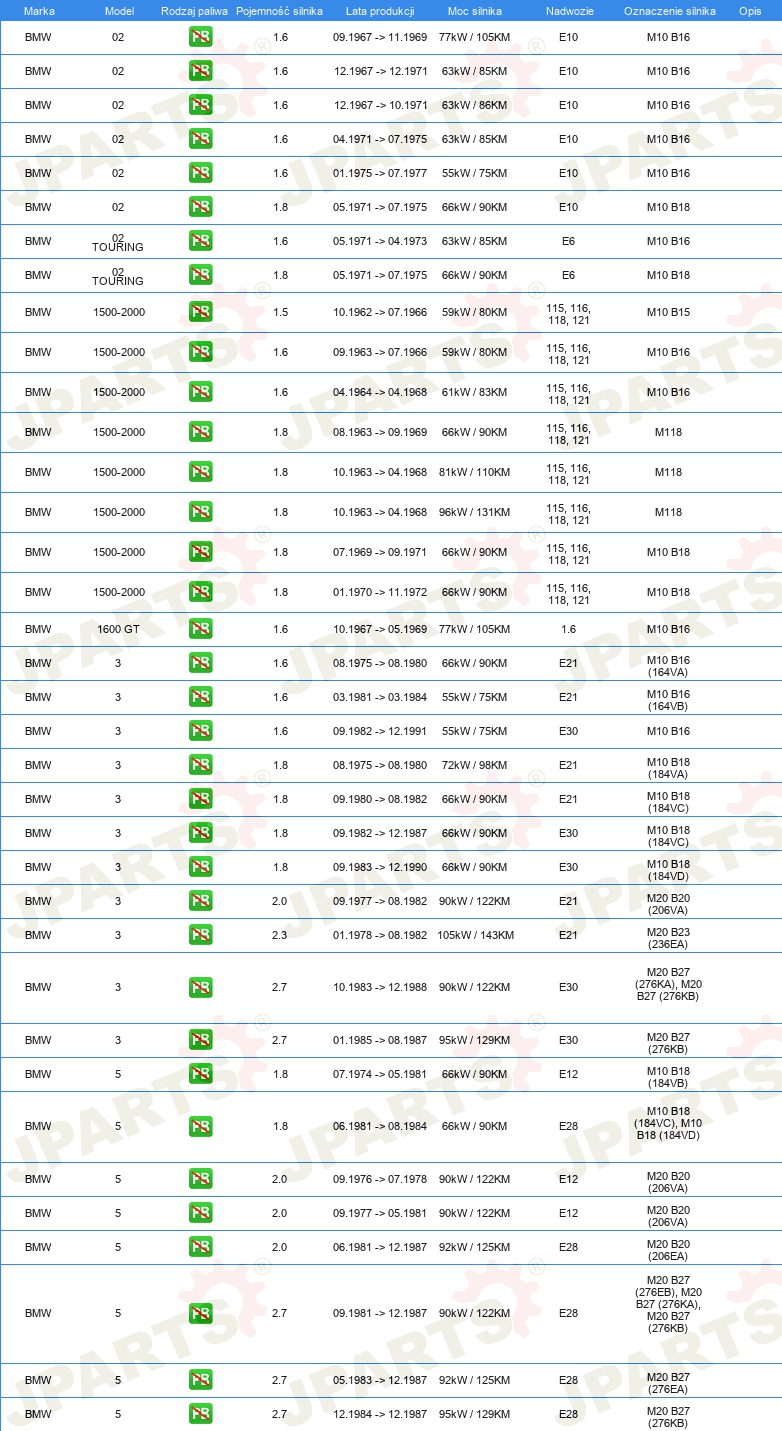Click fuel icon in the 96kW / 131KM row
This screenshot has width=782, height=1431.
coord(200,512)
